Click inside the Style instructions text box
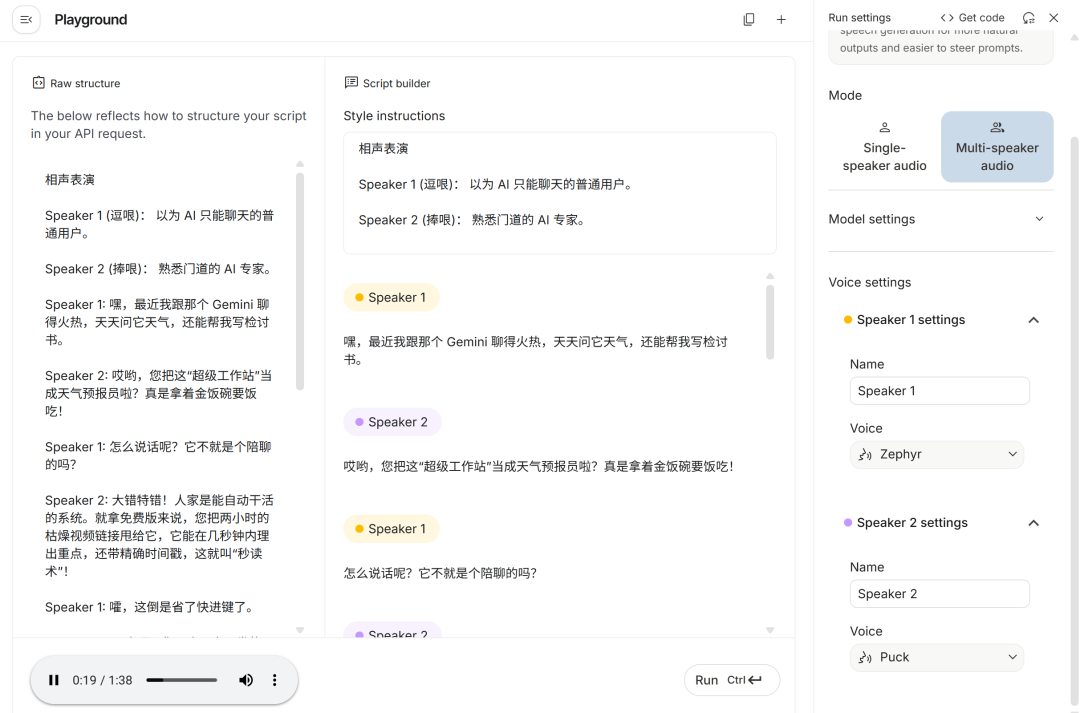The height and width of the screenshot is (713, 1080). tap(559, 193)
